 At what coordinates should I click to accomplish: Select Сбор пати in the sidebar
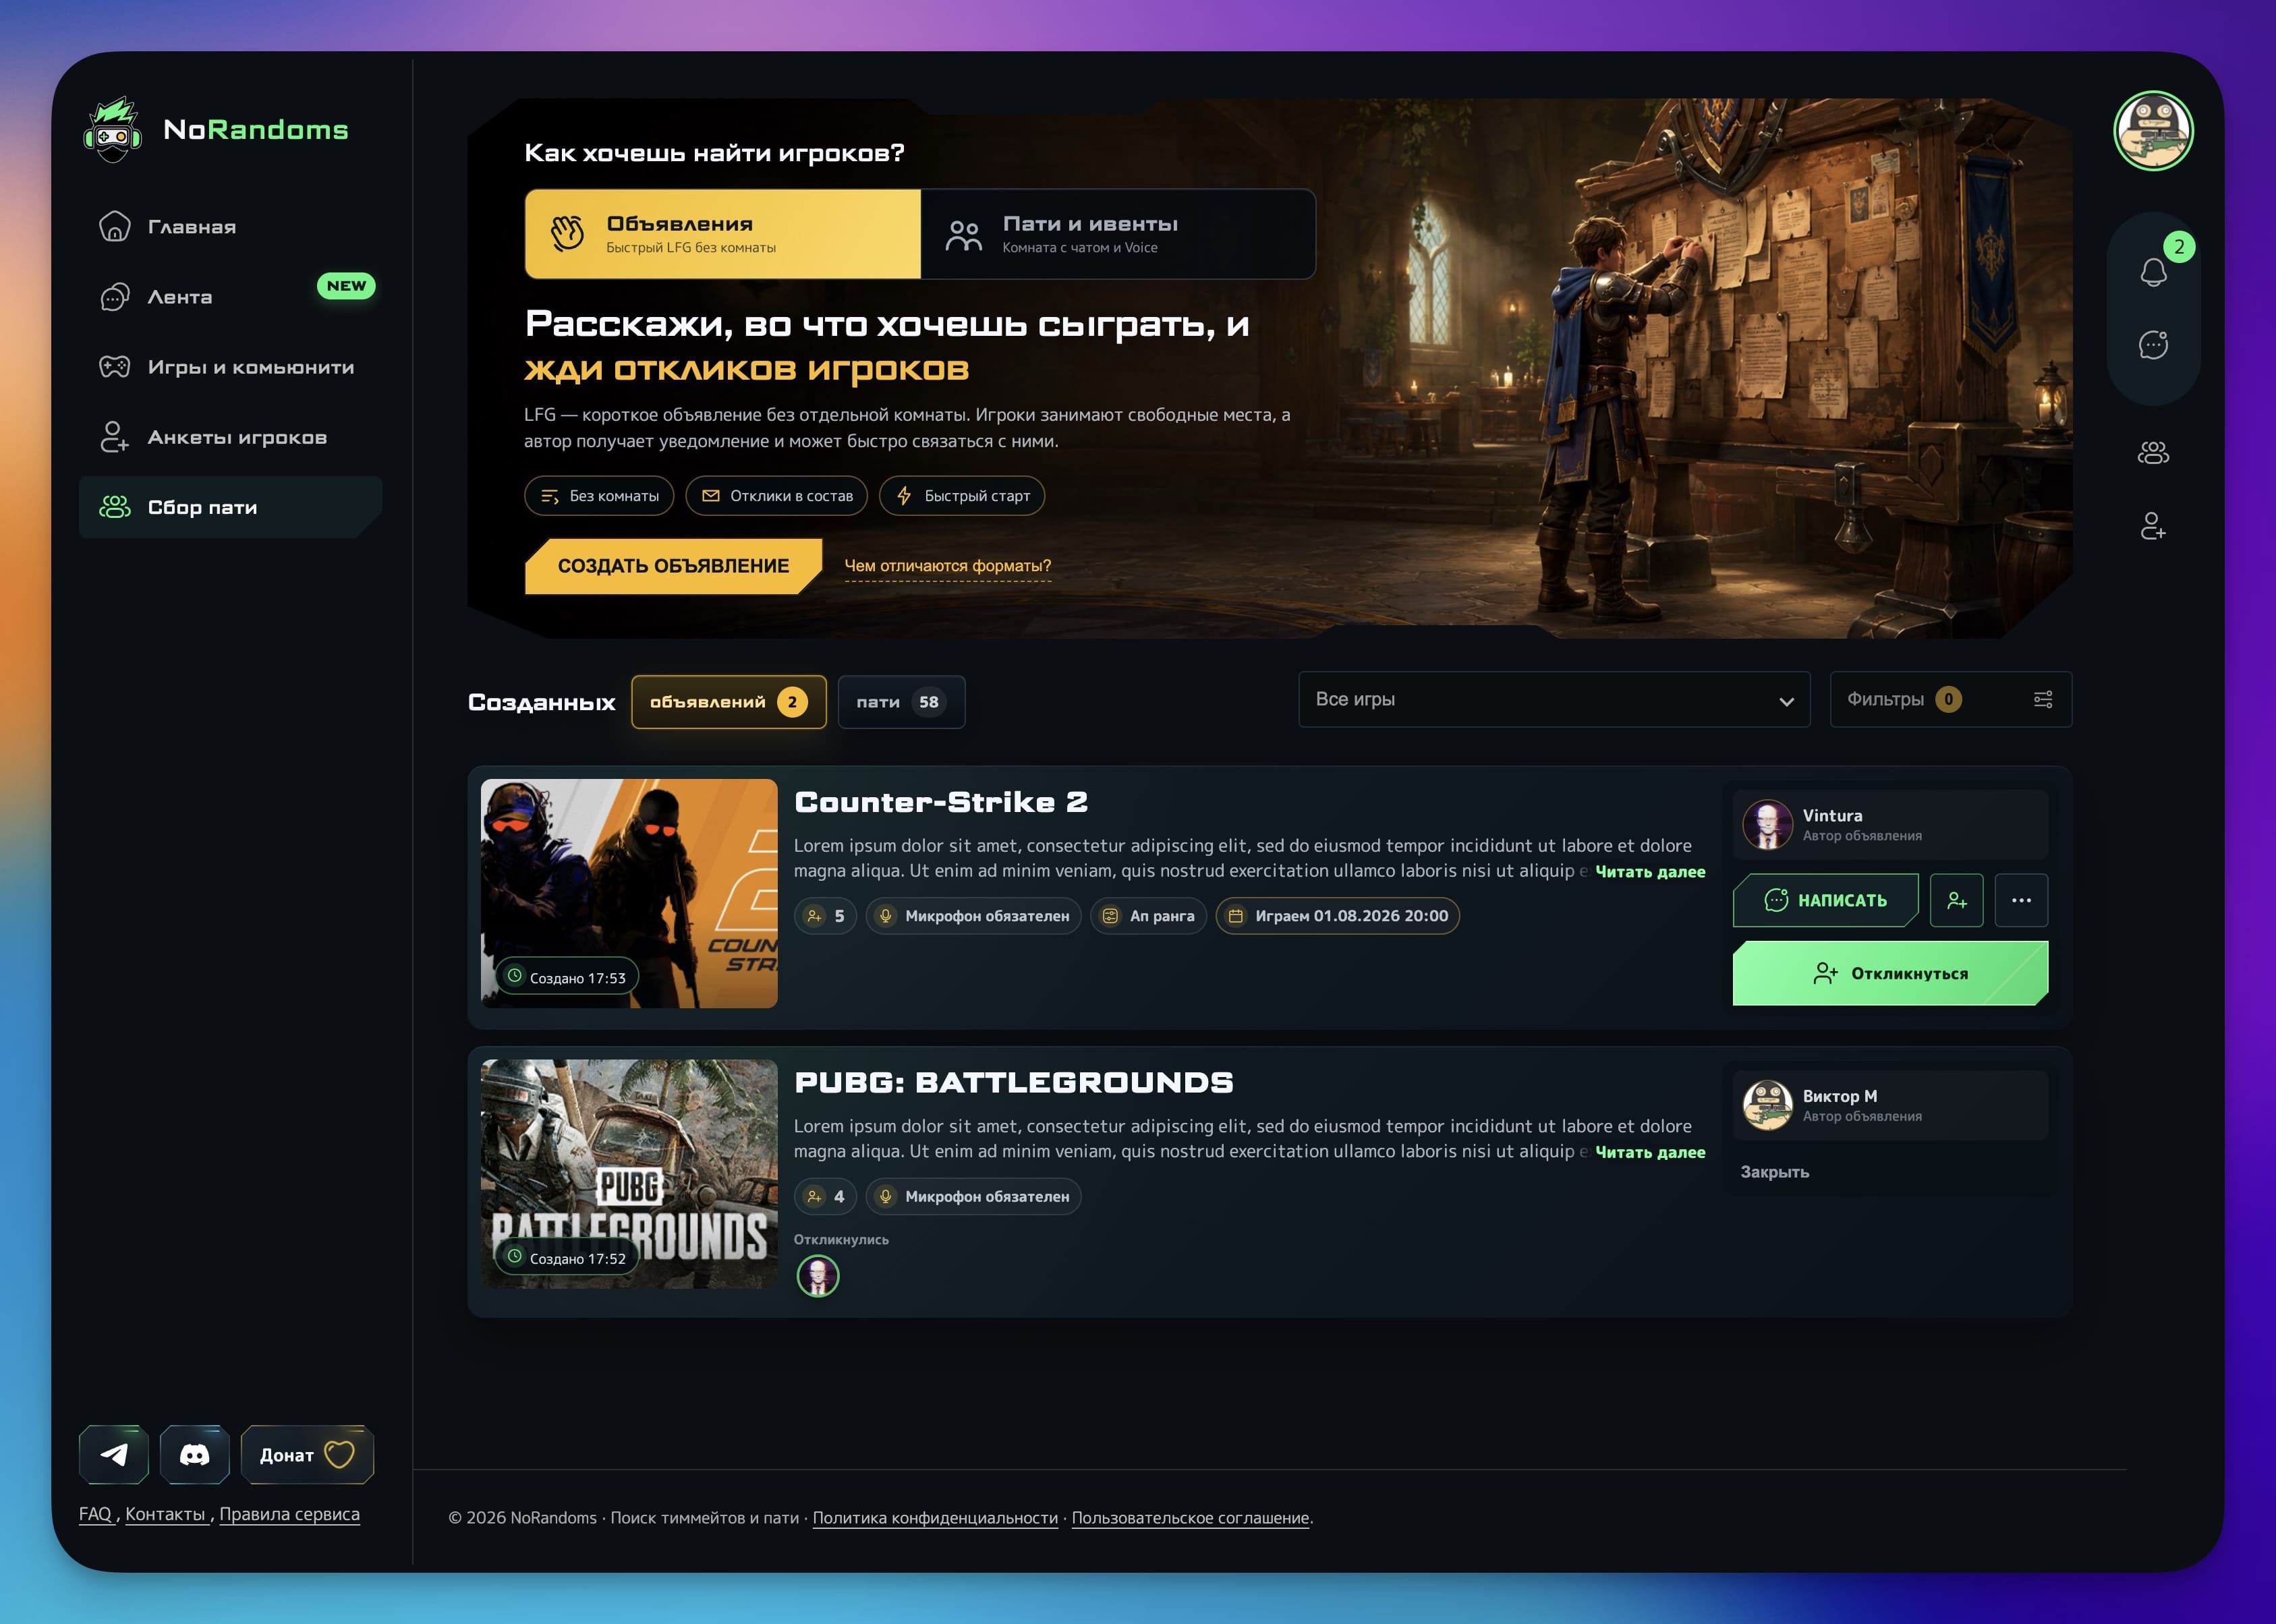230,507
